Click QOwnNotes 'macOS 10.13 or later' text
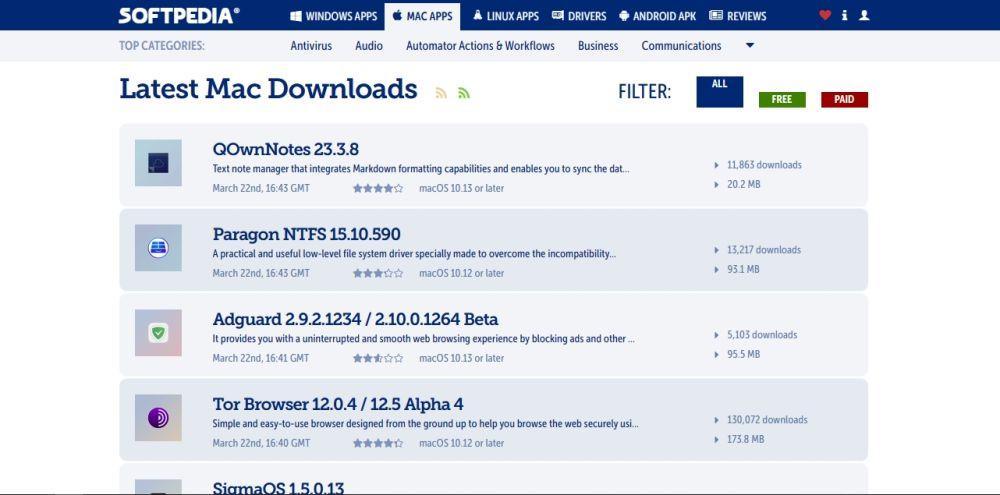 click(461, 188)
